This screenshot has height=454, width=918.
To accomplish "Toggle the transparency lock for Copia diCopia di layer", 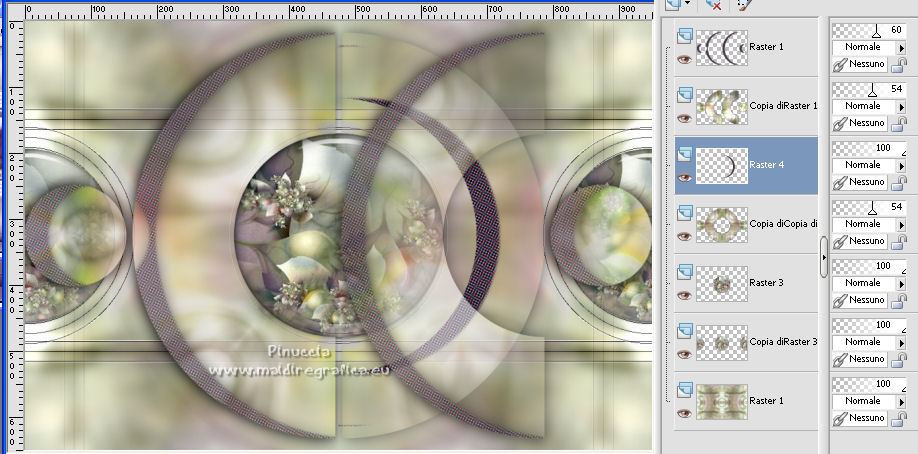I will click(898, 242).
